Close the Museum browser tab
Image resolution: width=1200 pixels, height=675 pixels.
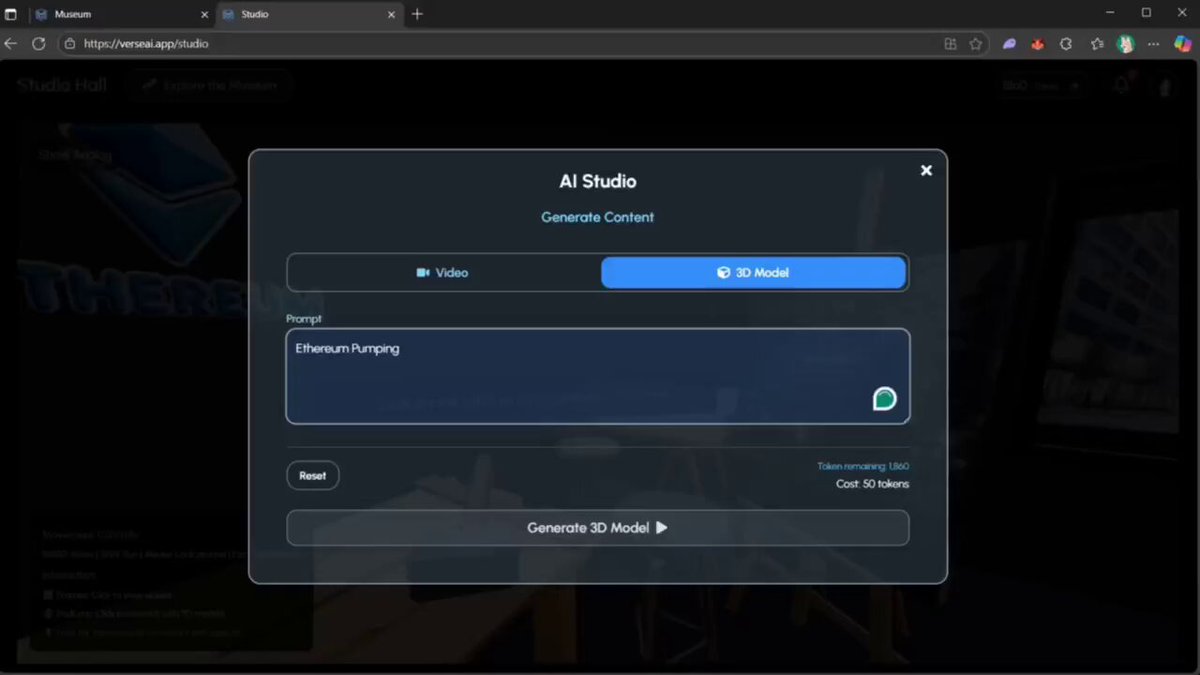pos(204,15)
